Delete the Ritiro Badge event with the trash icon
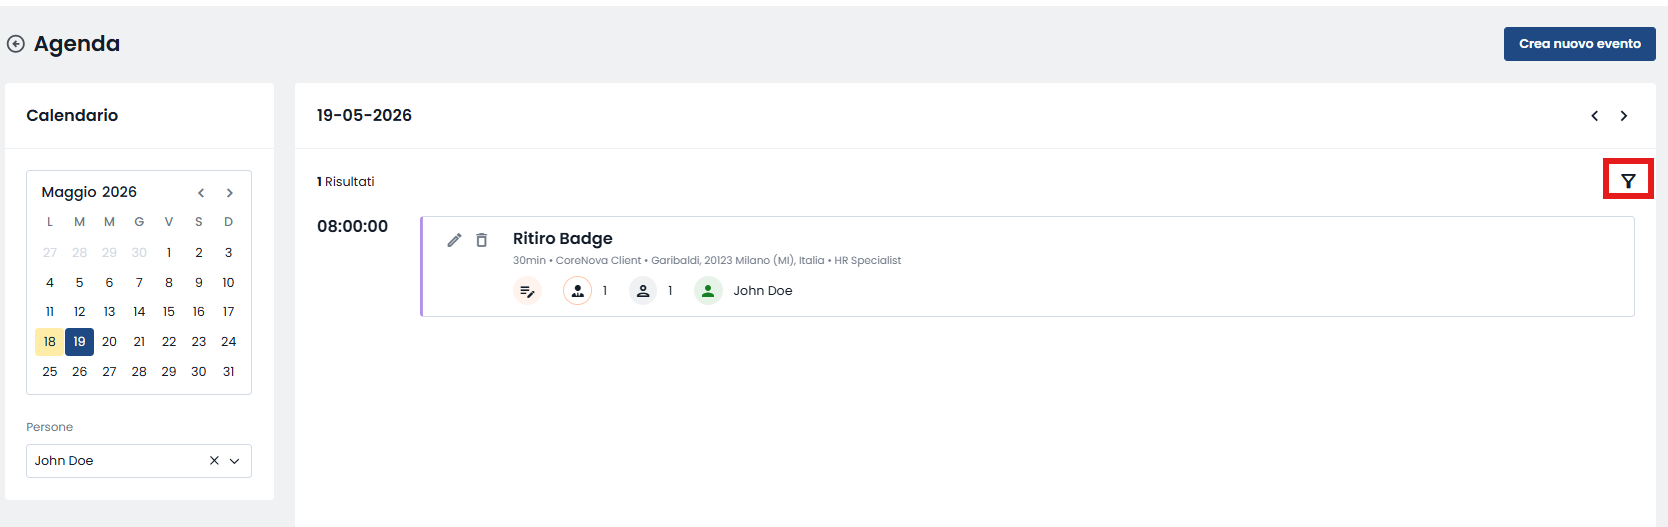This screenshot has width=1668, height=527. coord(482,240)
